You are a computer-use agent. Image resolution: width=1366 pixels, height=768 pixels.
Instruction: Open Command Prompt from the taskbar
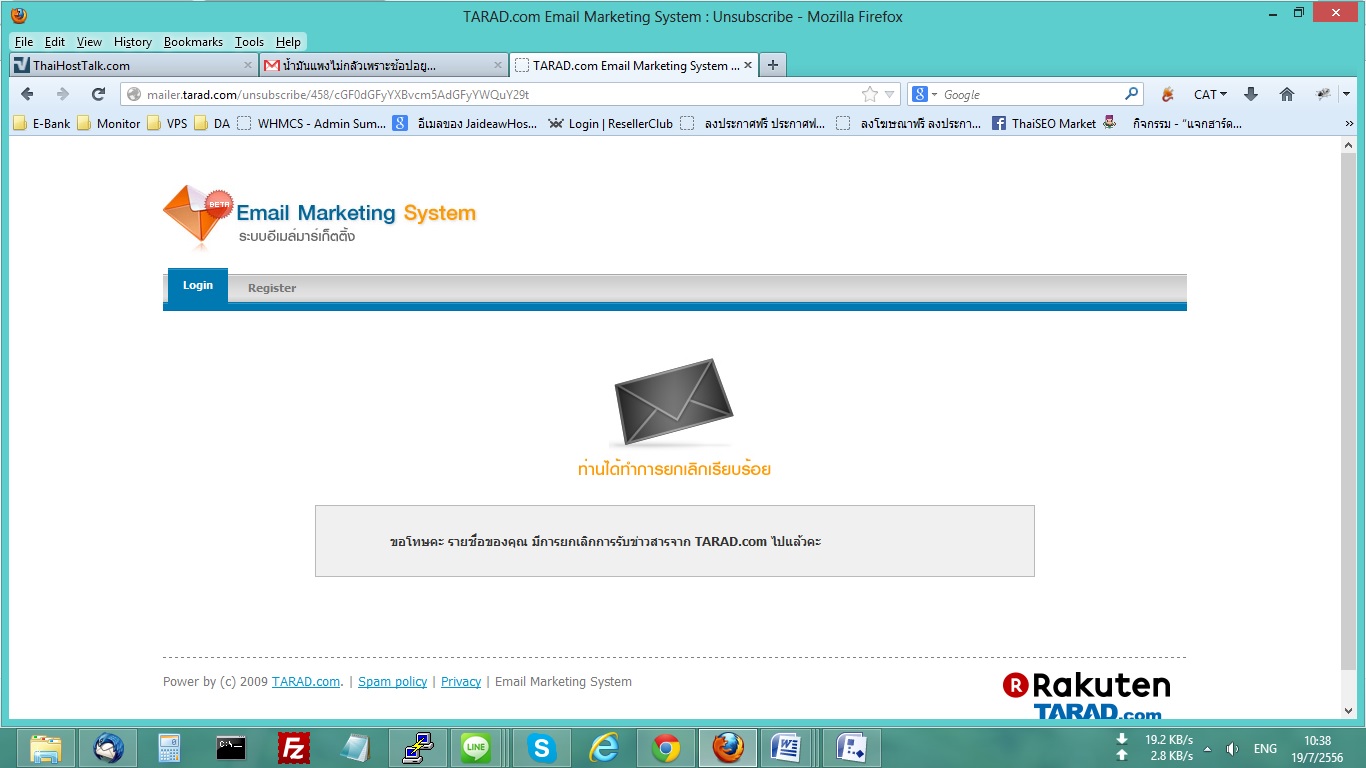pos(232,747)
